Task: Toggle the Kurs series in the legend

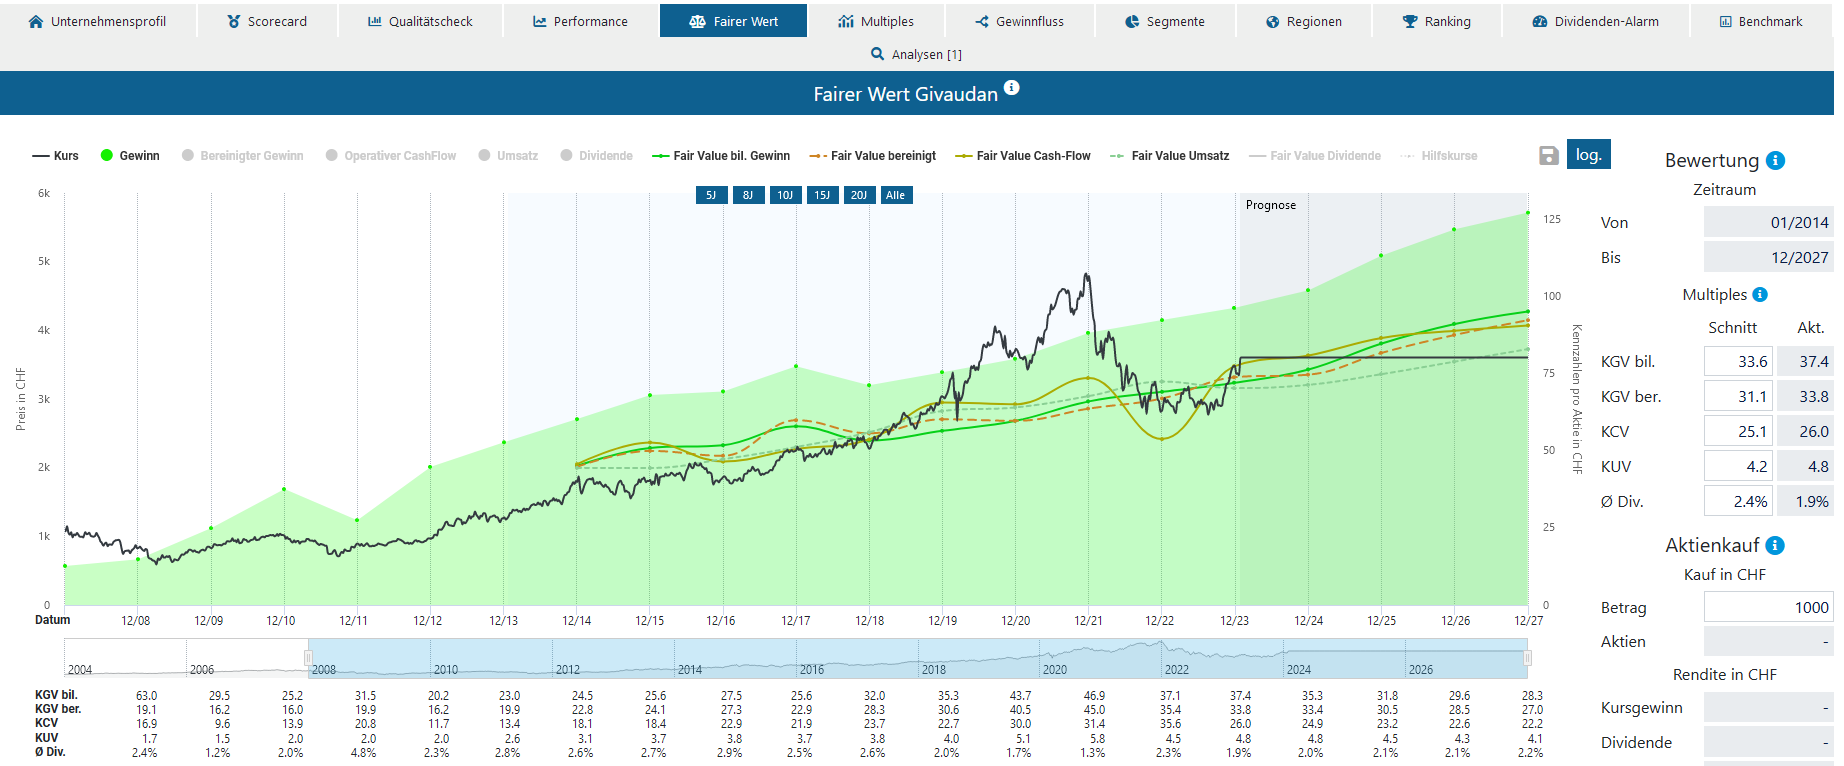Action: click(56, 156)
